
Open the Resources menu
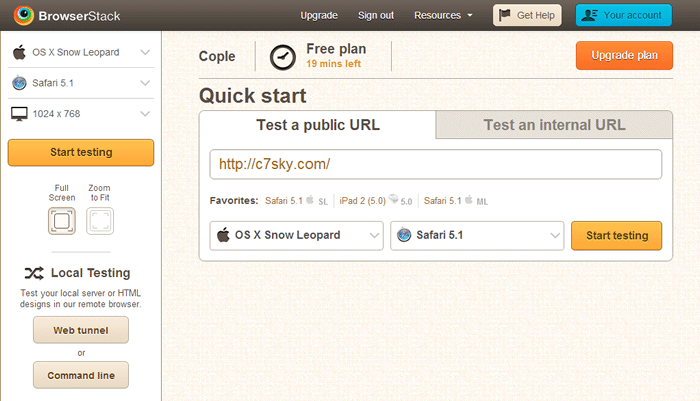(442, 15)
